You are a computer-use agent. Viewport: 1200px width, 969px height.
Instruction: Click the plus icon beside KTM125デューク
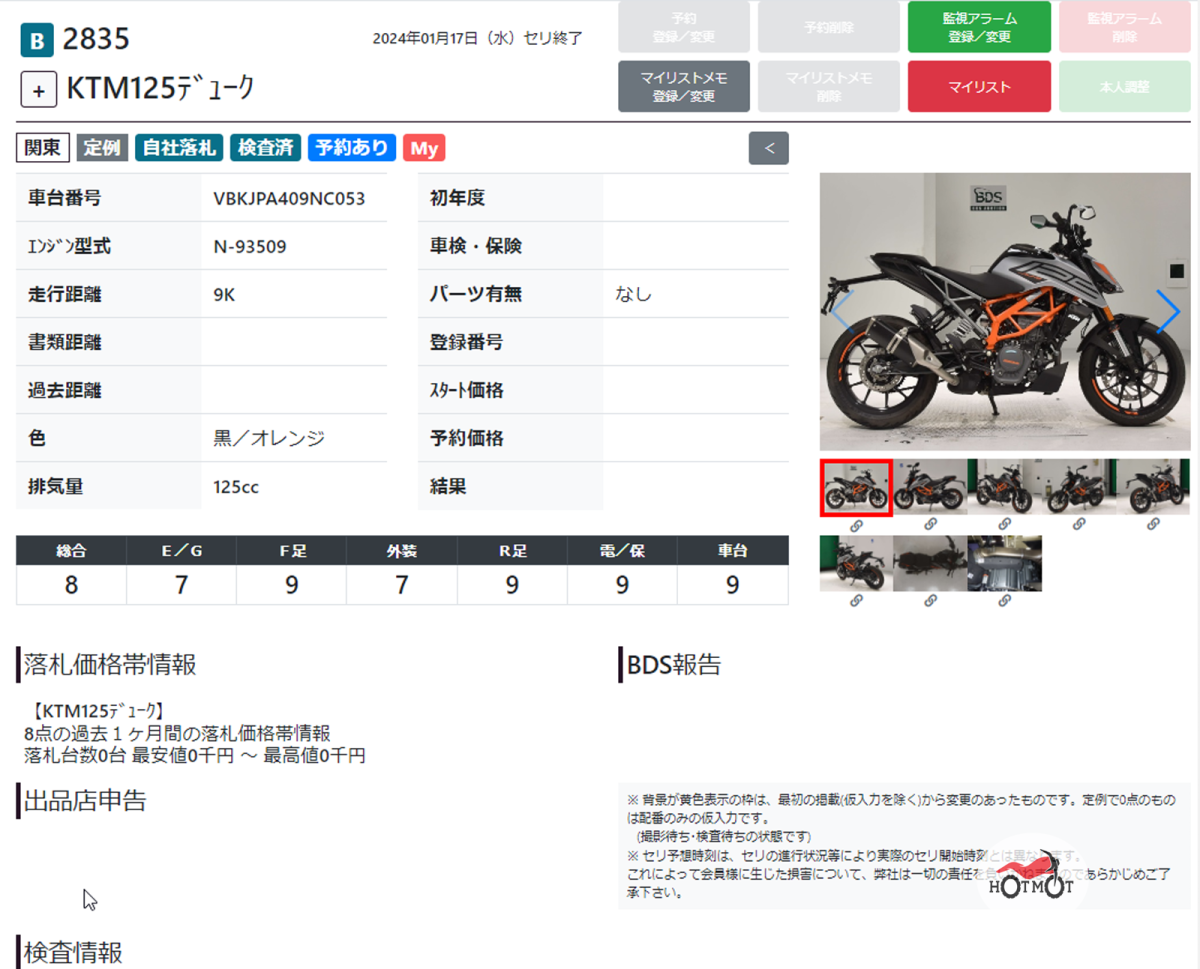click(x=39, y=90)
